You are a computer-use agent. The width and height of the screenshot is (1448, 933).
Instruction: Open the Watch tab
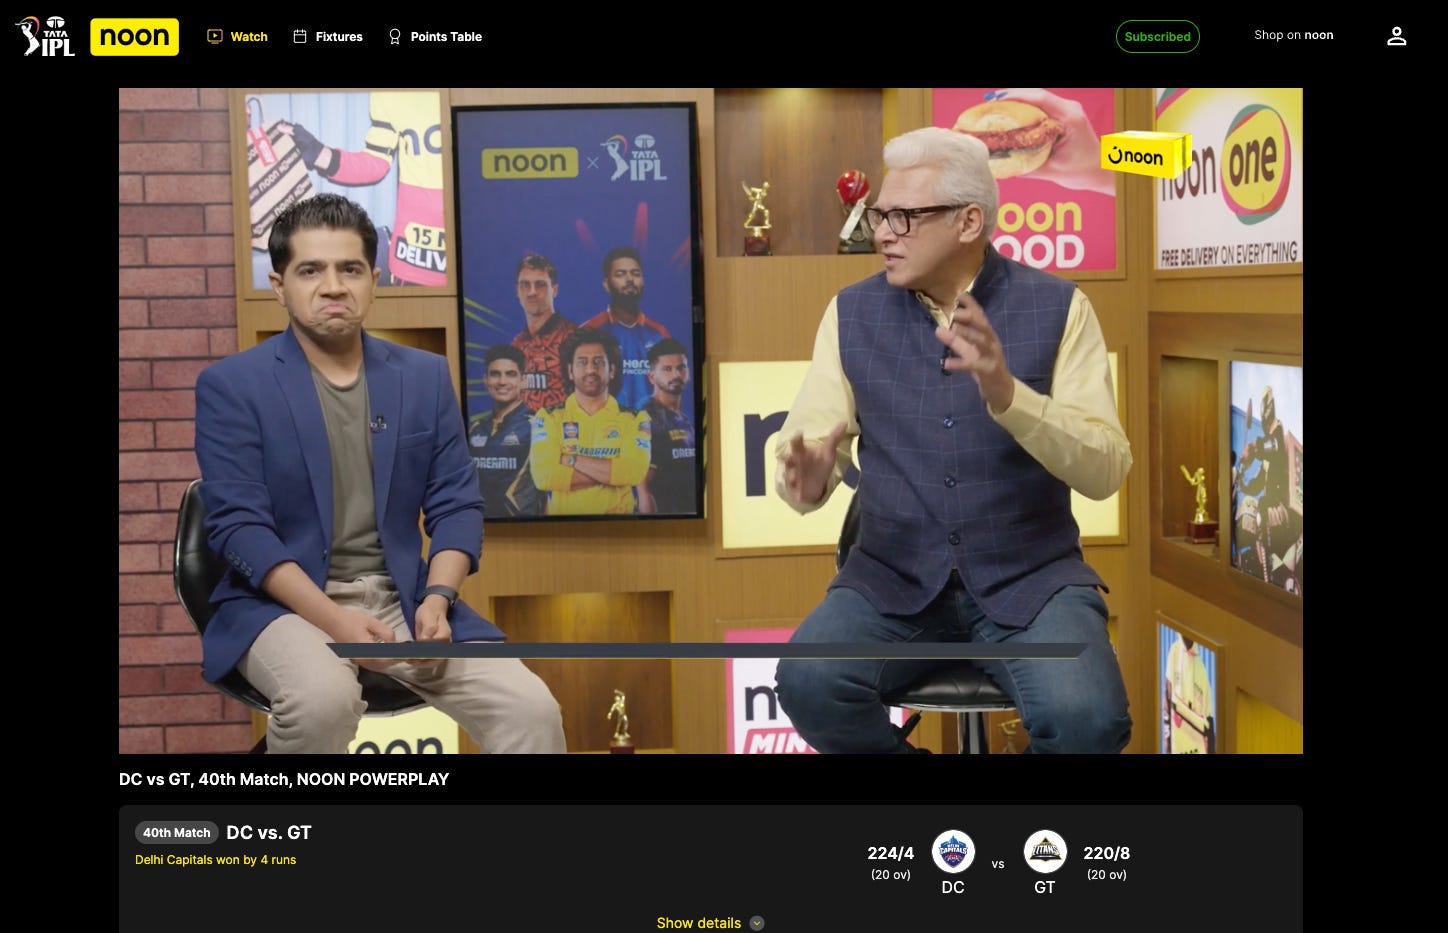pos(237,36)
